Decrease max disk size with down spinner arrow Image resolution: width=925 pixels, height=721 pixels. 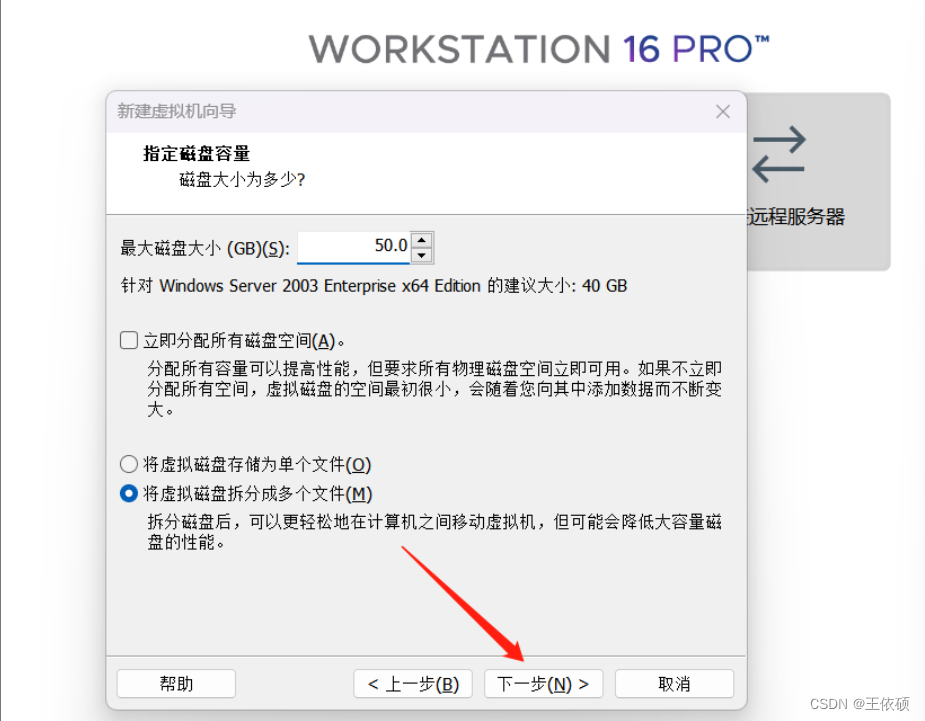point(421,255)
